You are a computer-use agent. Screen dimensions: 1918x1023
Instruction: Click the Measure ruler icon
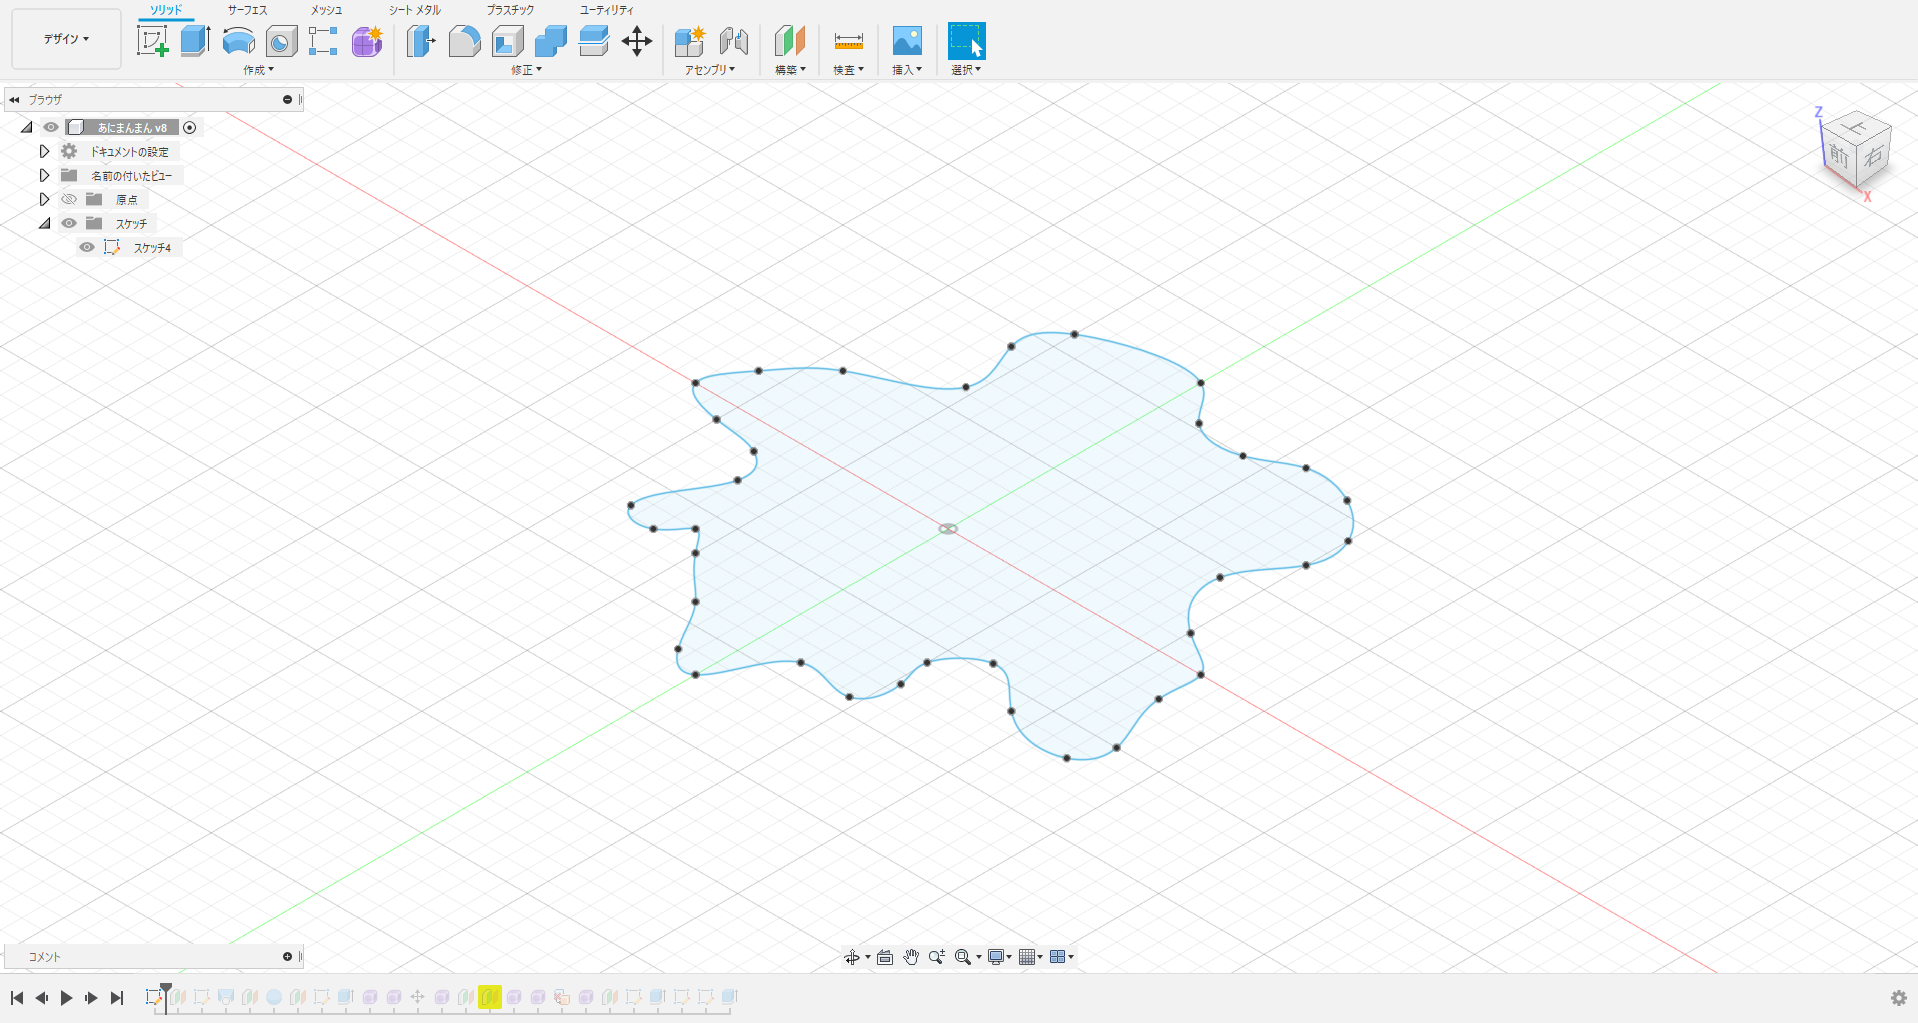(x=848, y=41)
